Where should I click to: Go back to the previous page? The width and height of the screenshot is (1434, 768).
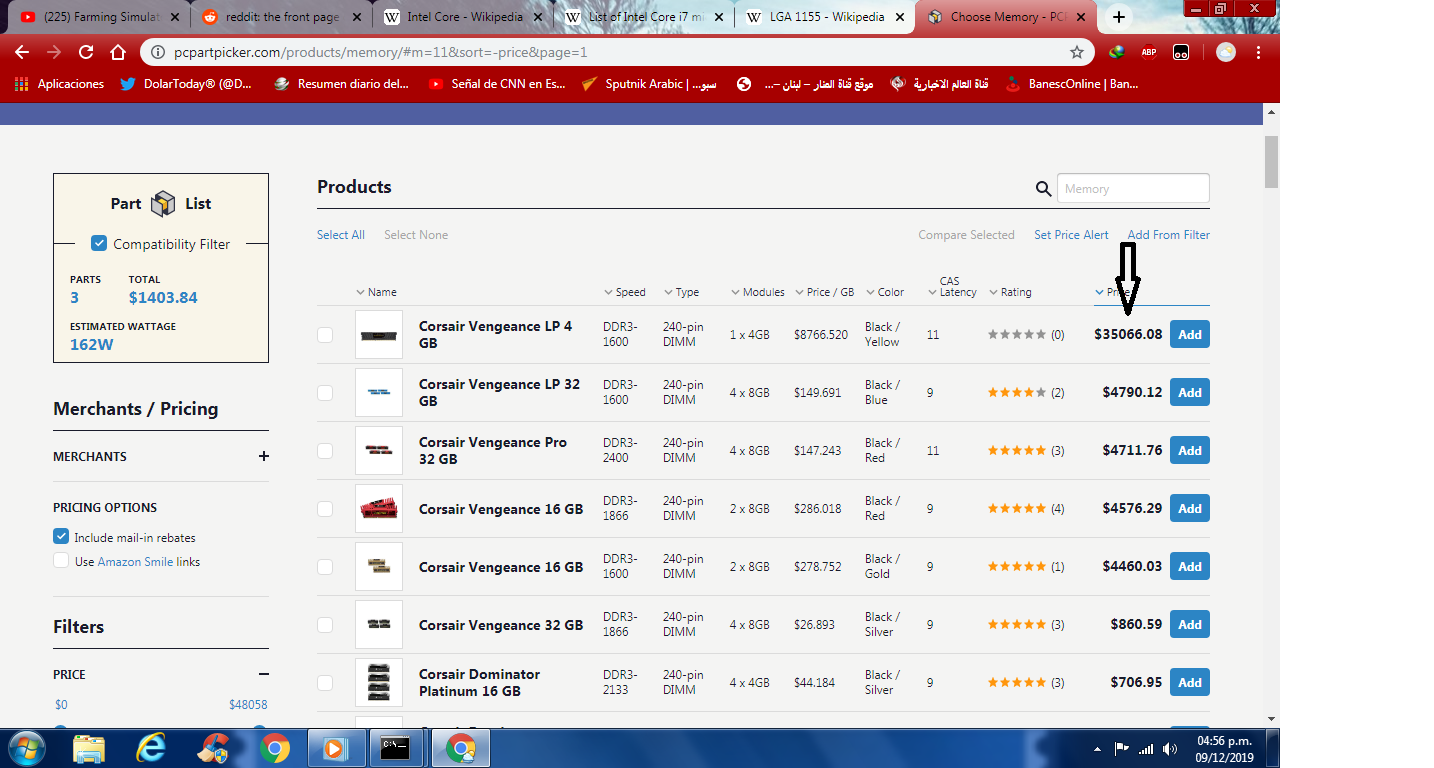(x=22, y=52)
